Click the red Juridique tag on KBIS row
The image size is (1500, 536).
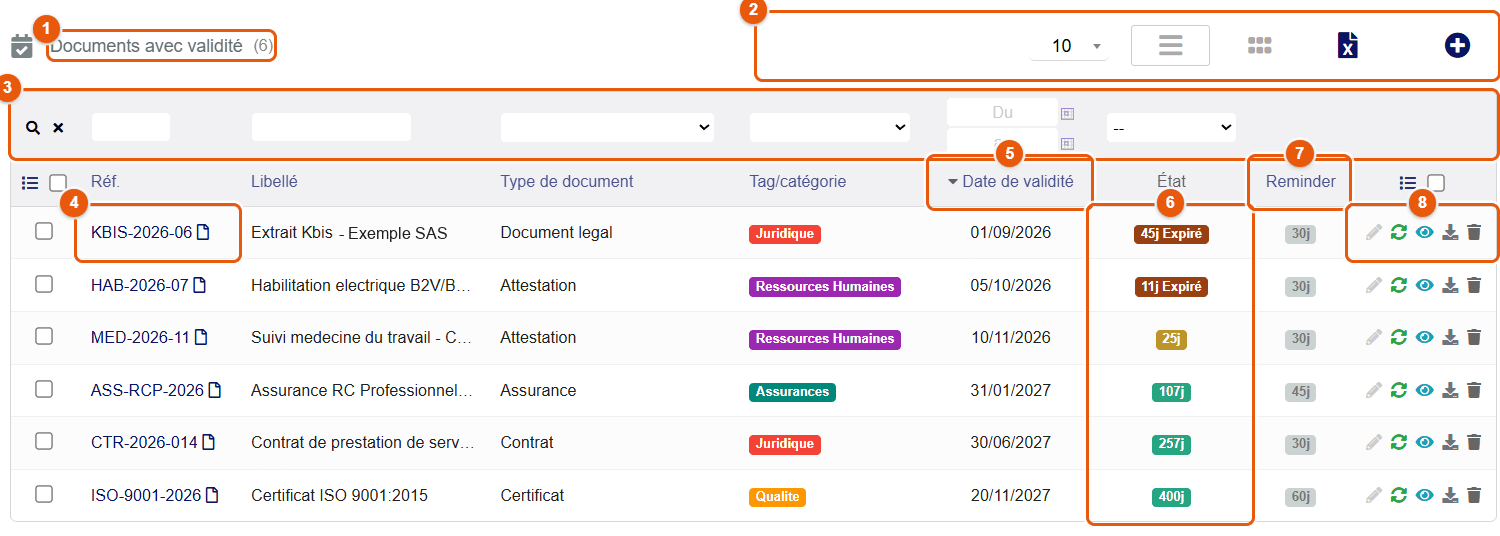point(785,234)
